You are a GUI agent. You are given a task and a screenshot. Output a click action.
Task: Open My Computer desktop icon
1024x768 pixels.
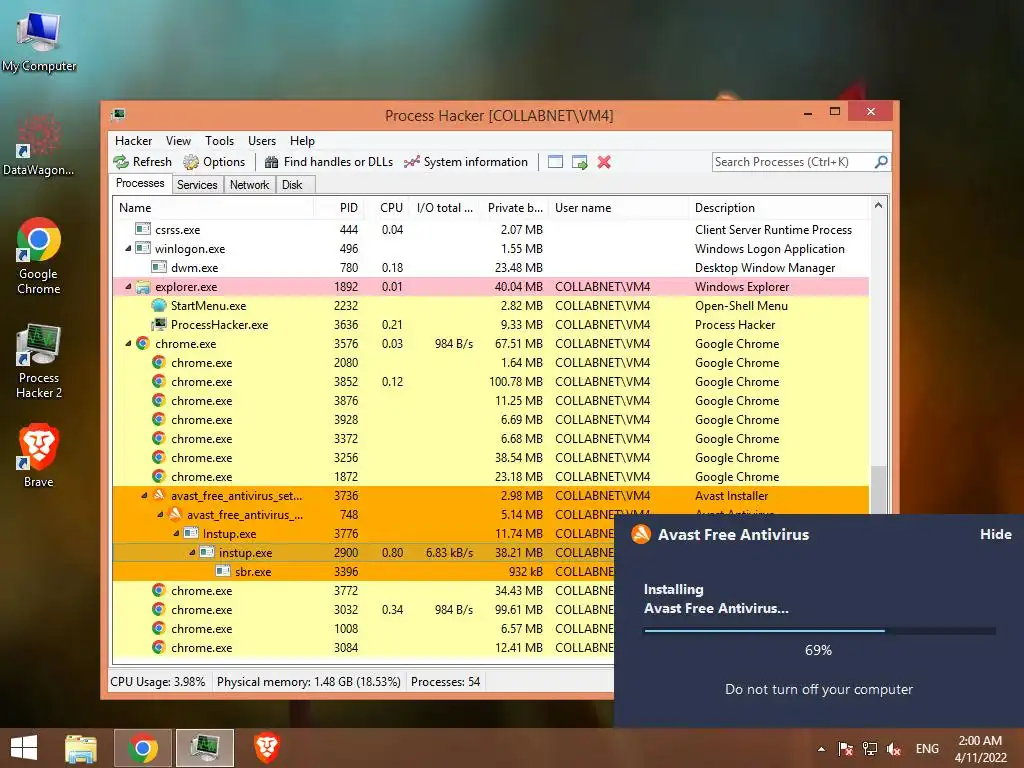click(x=39, y=42)
